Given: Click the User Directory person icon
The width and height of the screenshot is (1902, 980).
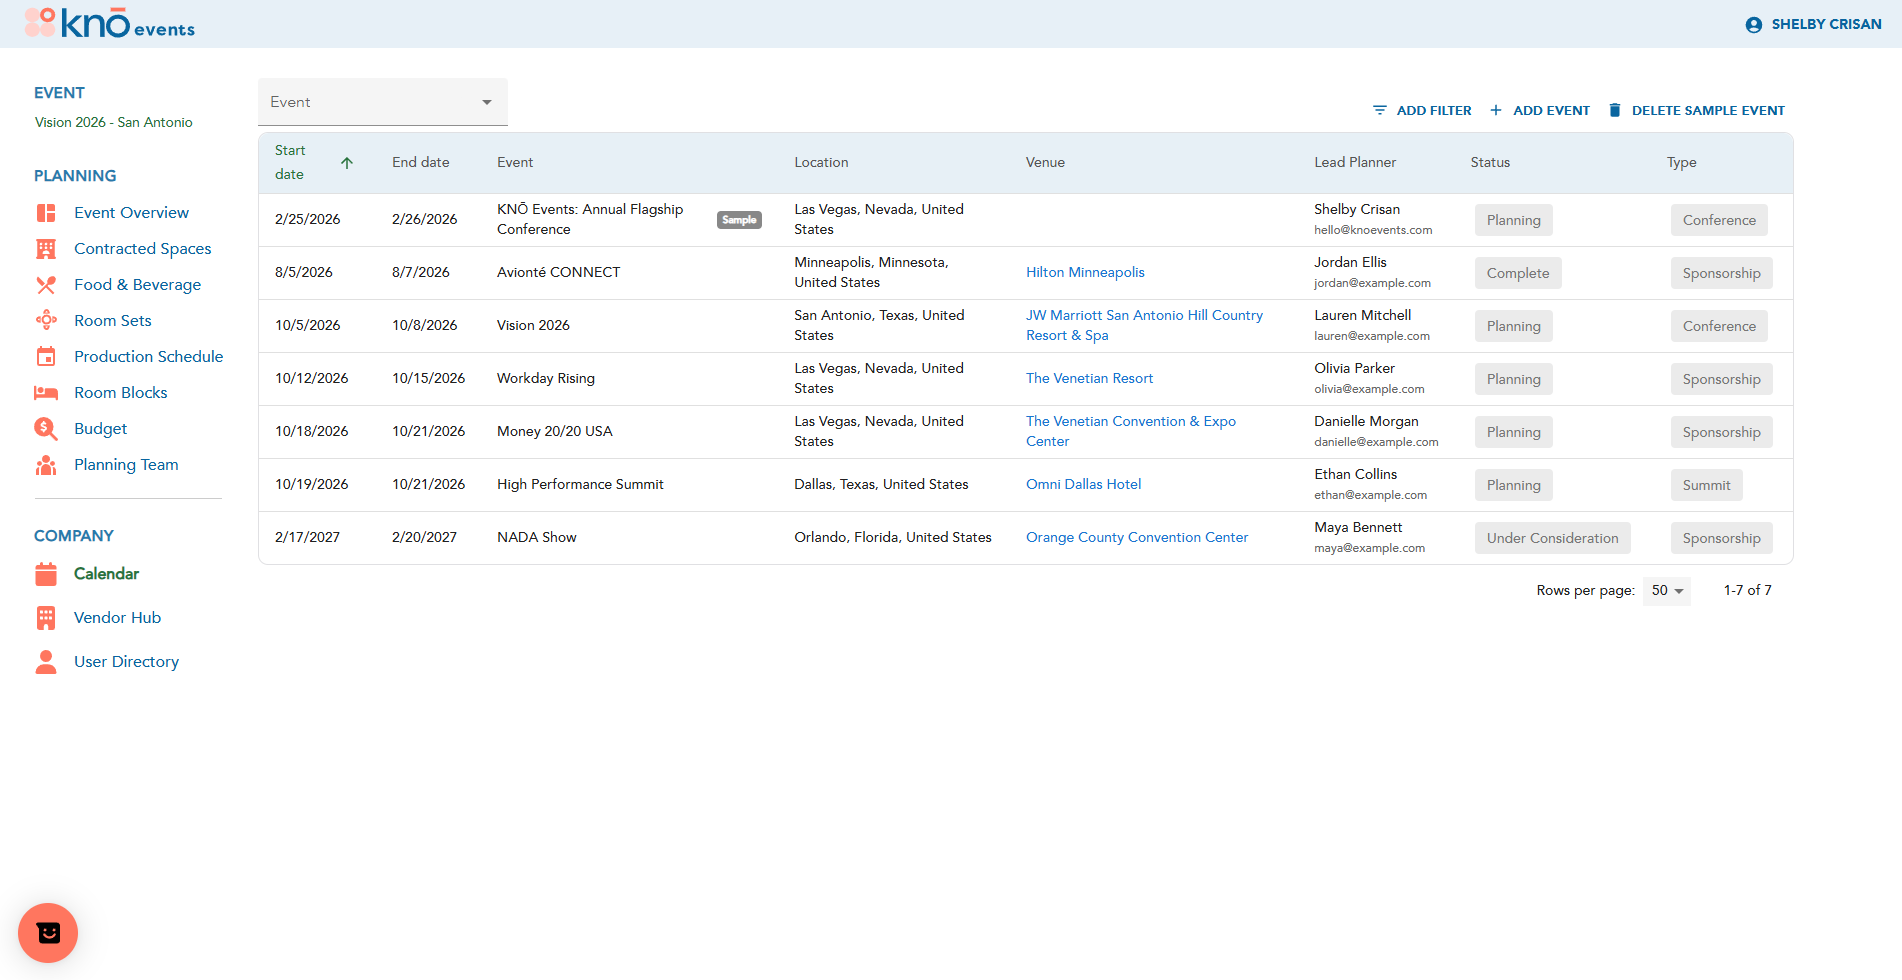Looking at the screenshot, I should [x=46, y=662].
